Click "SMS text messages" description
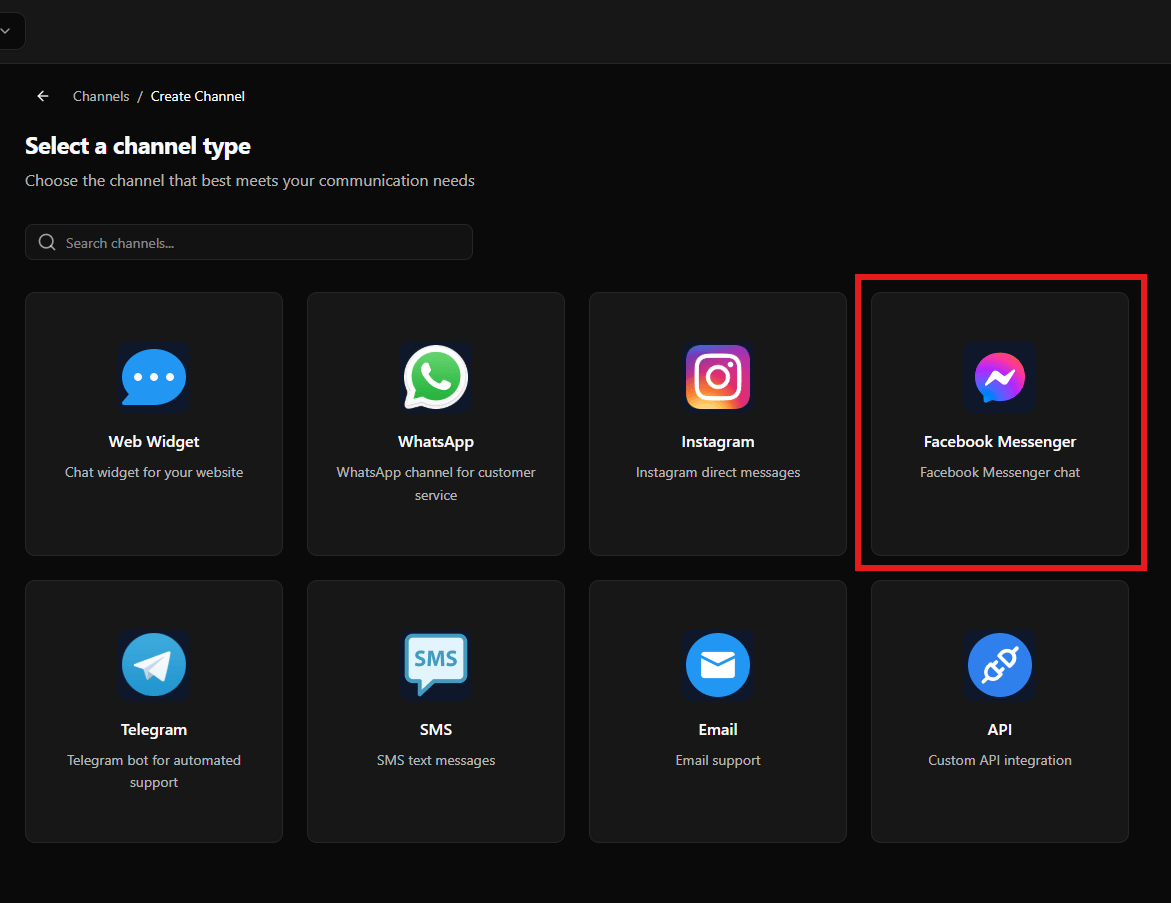The width and height of the screenshot is (1171, 903). tap(436, 760)
